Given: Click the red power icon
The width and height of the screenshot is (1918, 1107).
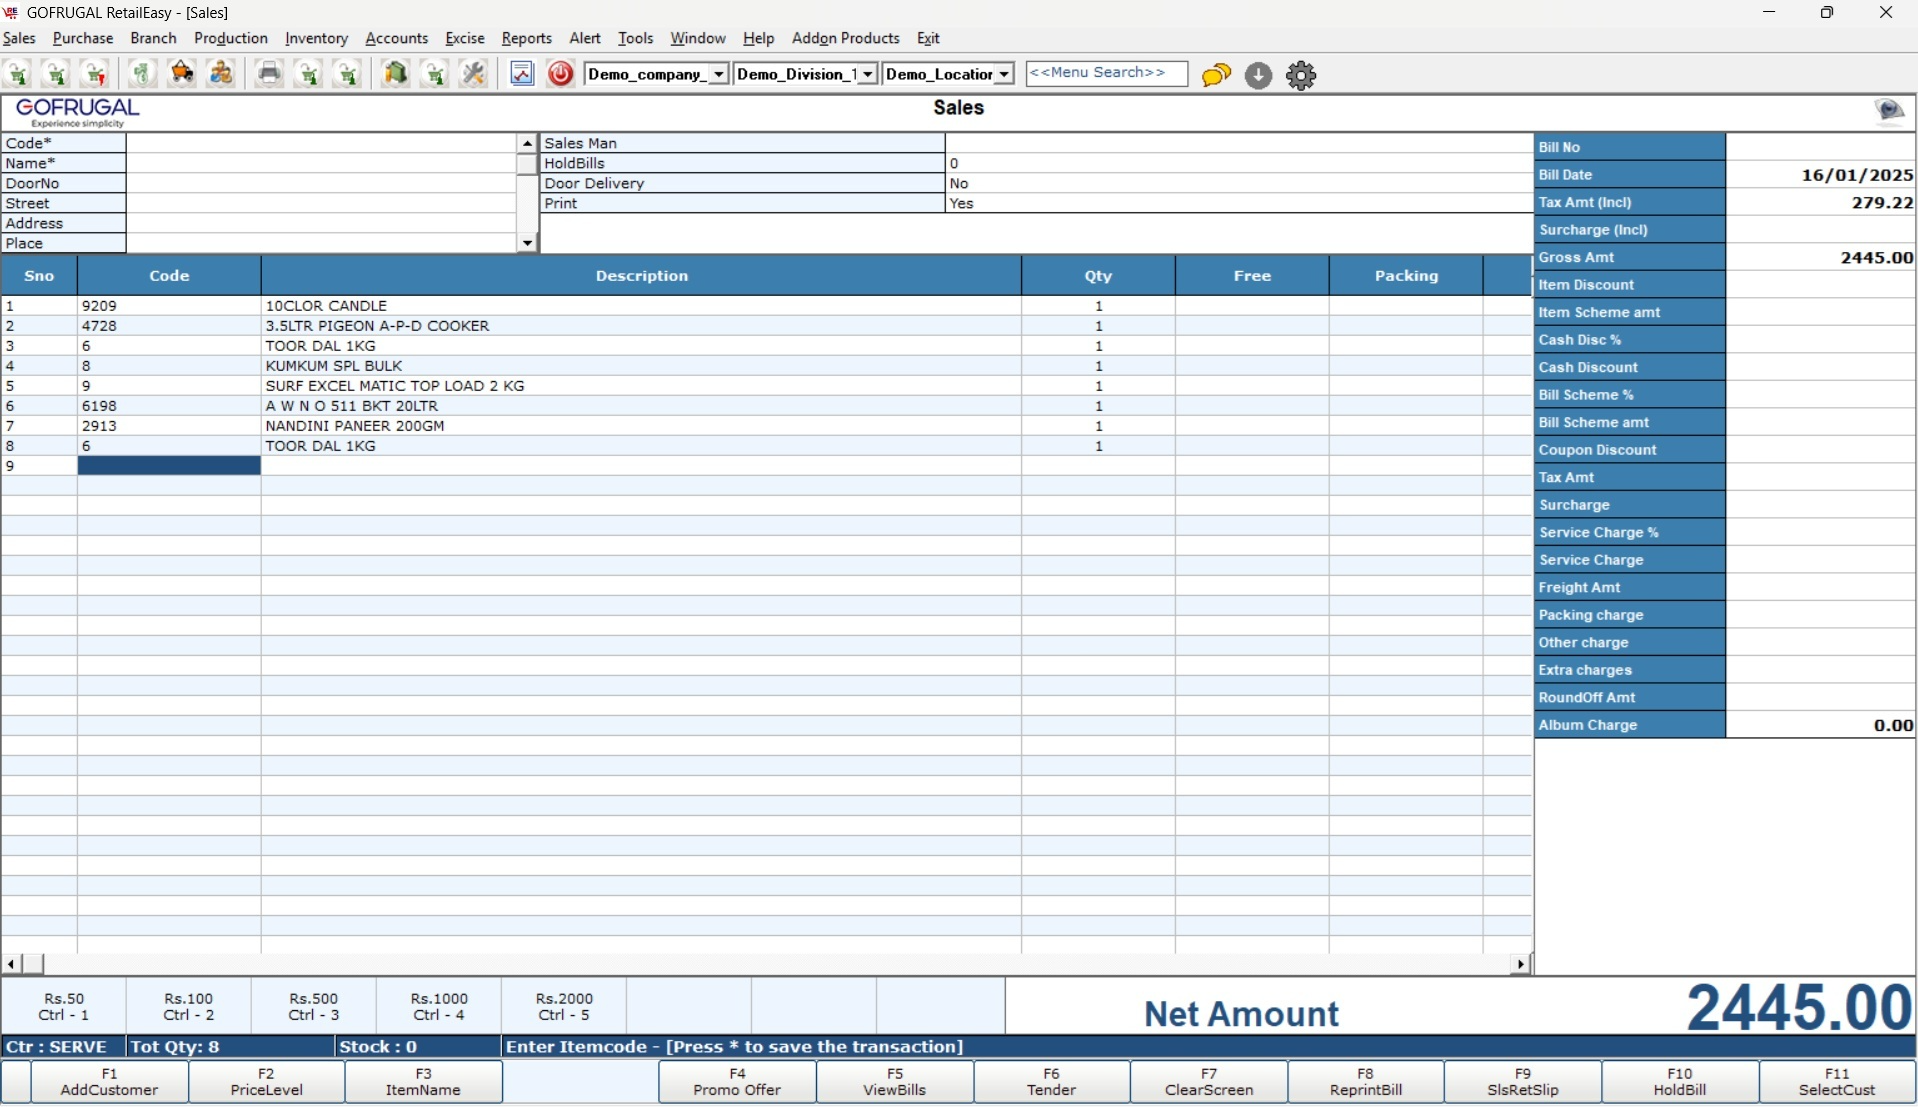Looking at the screenshot, I should (x=561, y=74).
